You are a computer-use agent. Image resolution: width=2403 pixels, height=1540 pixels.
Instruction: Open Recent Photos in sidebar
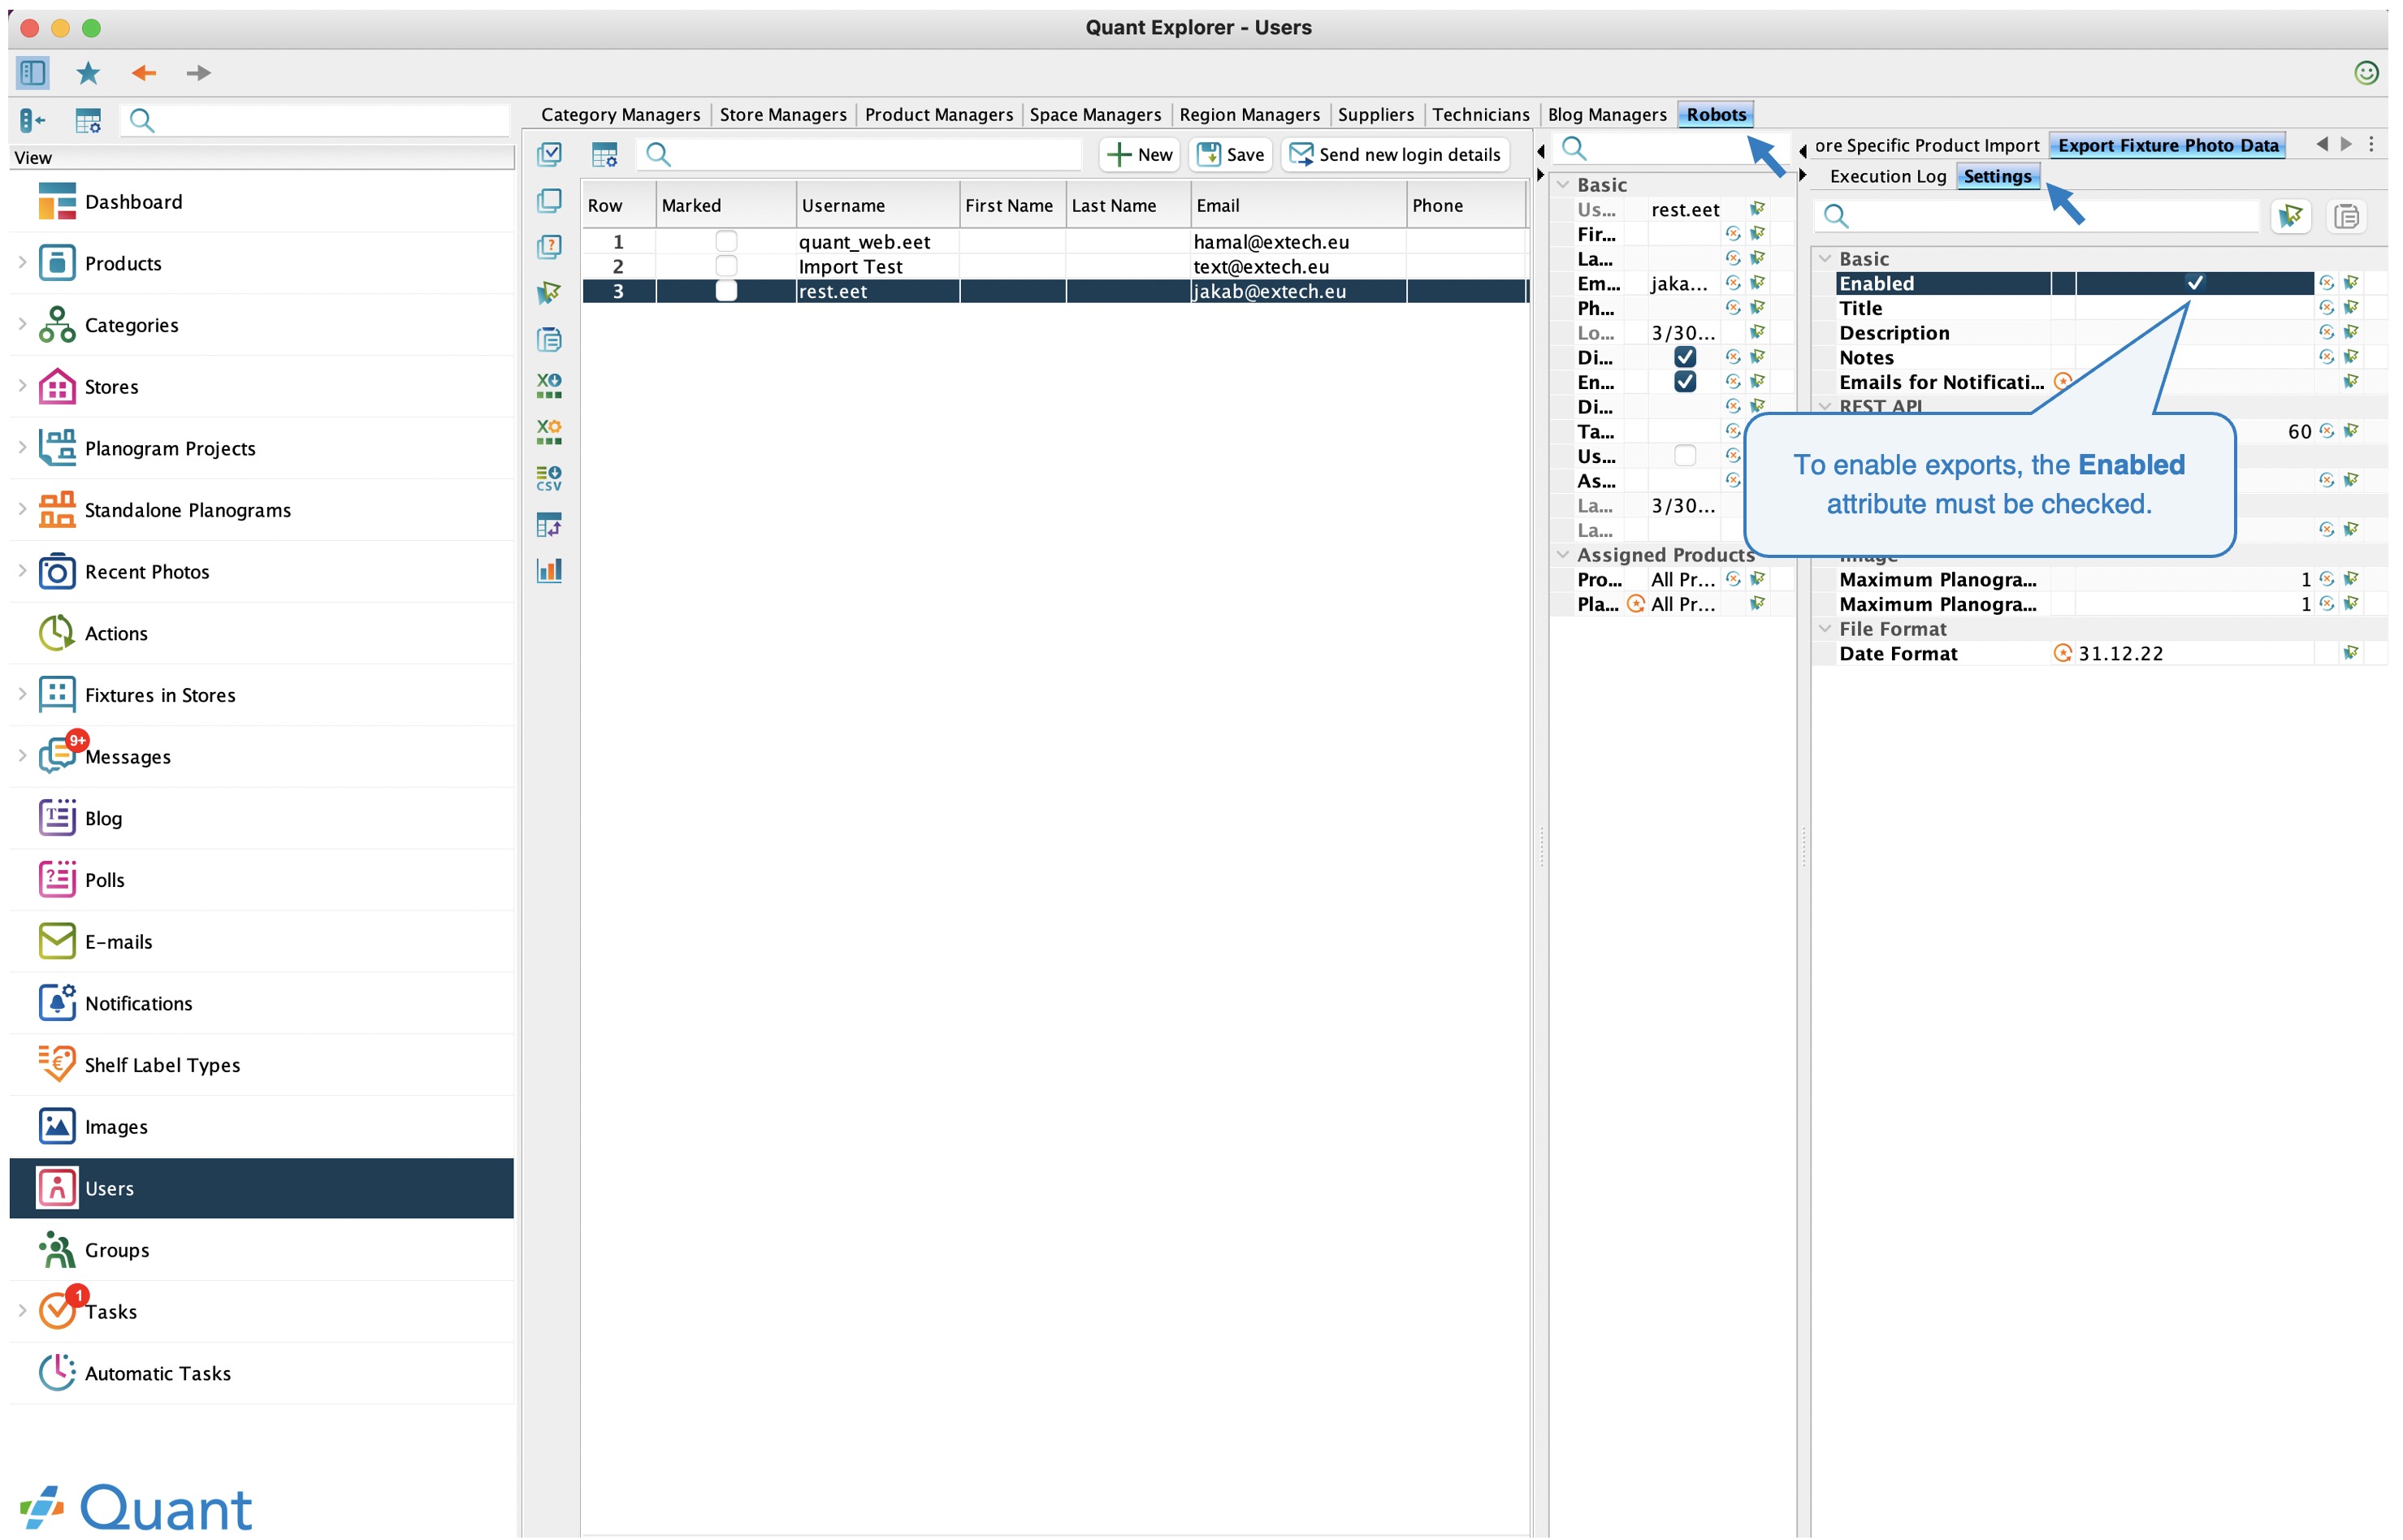pyautogui.click(x=147, y=572)
